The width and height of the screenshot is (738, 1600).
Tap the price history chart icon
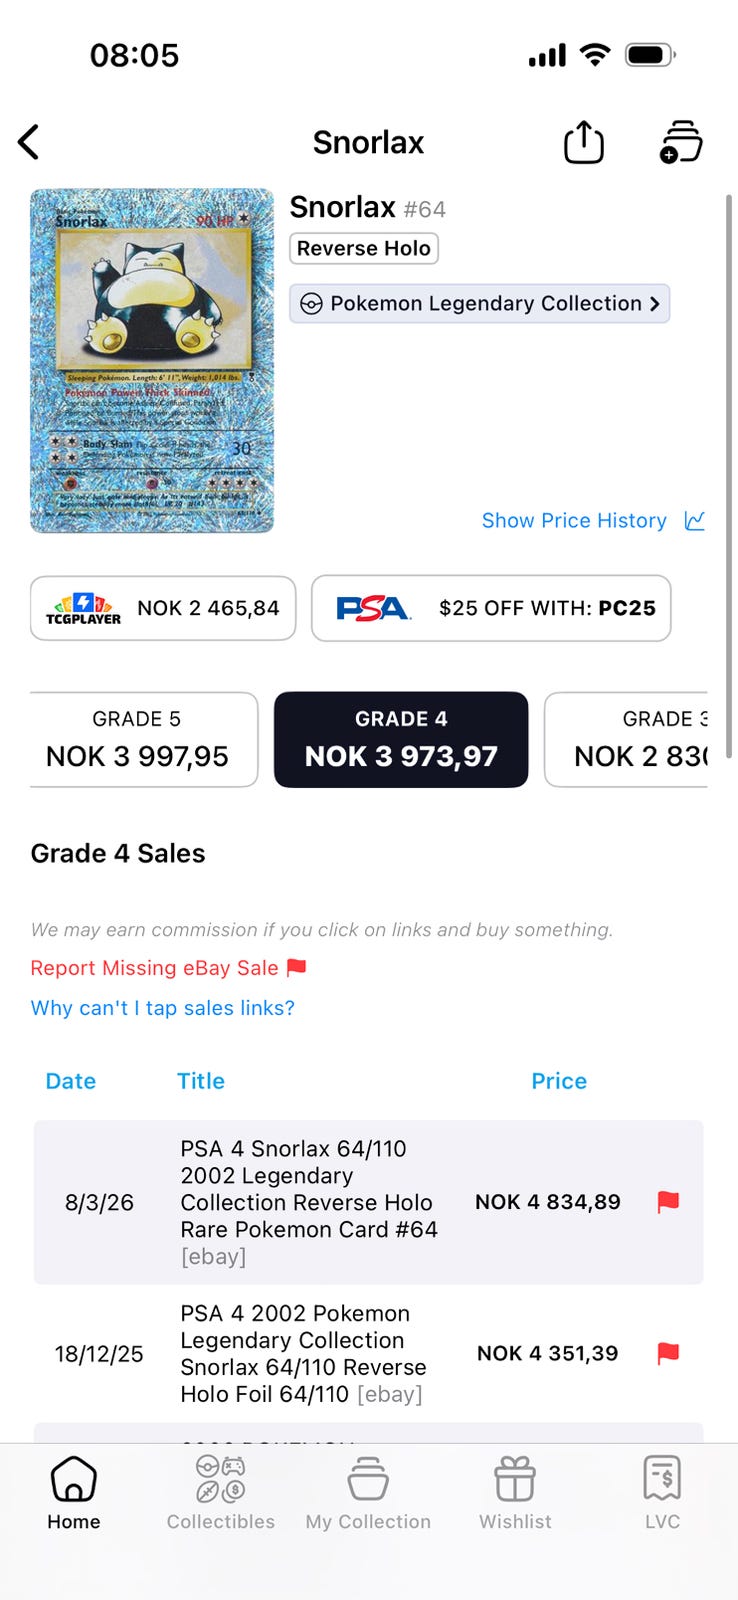pyautogui.click(x=695, y=520)
